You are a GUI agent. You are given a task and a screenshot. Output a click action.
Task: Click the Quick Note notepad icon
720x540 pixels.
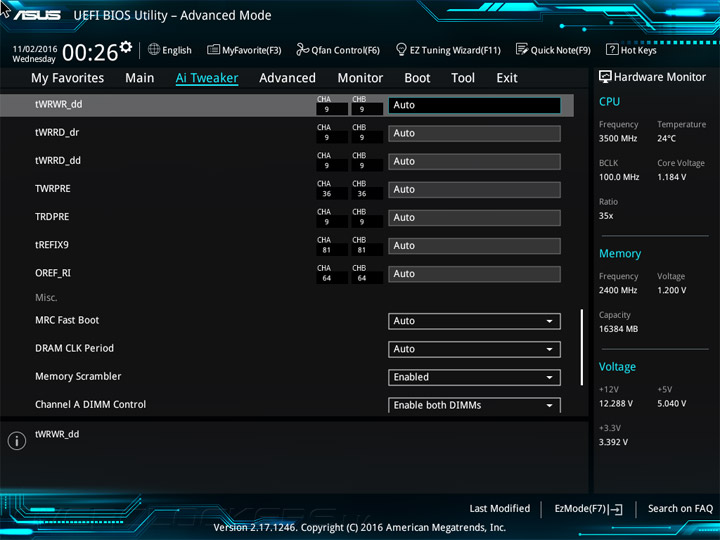point(522,50)
